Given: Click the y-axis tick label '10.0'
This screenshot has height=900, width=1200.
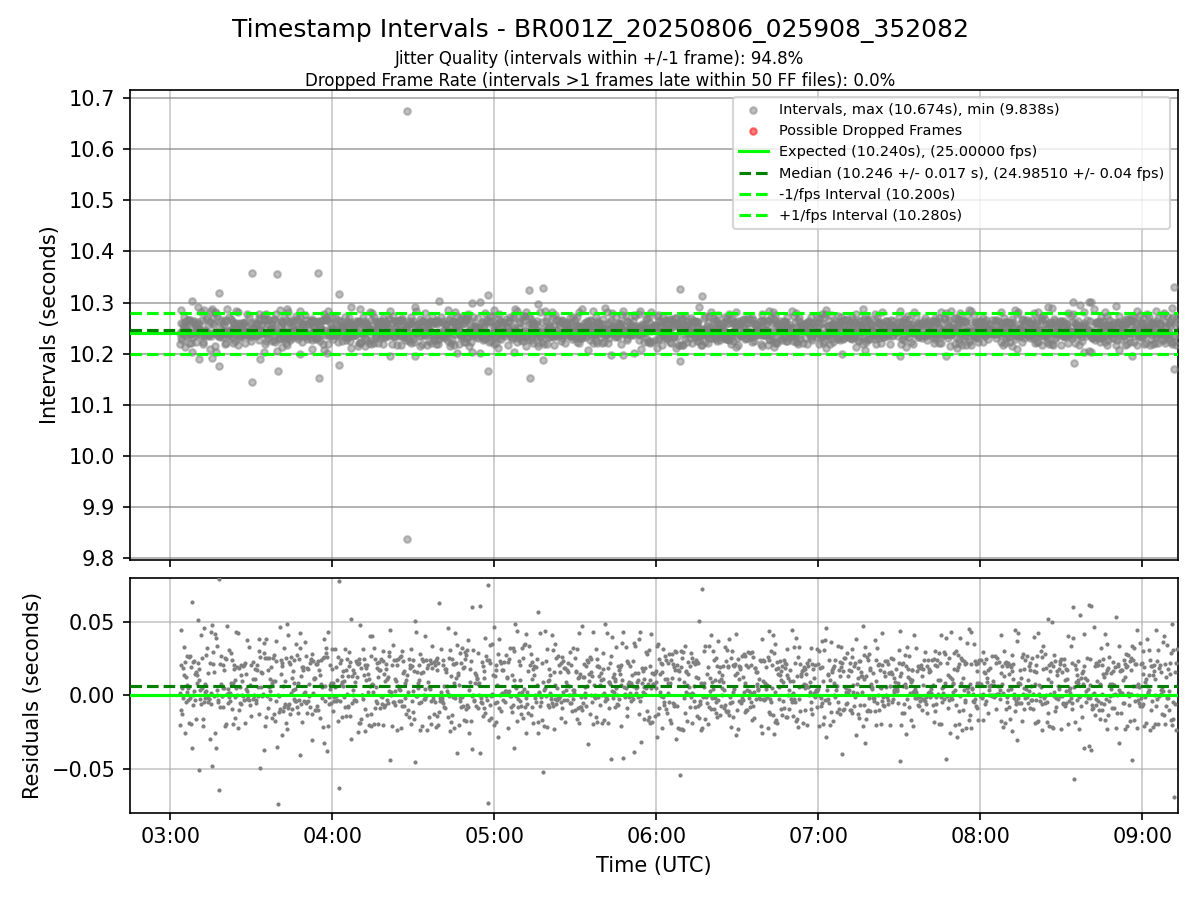Looking at the screenshot, I should tap(94, 456).
